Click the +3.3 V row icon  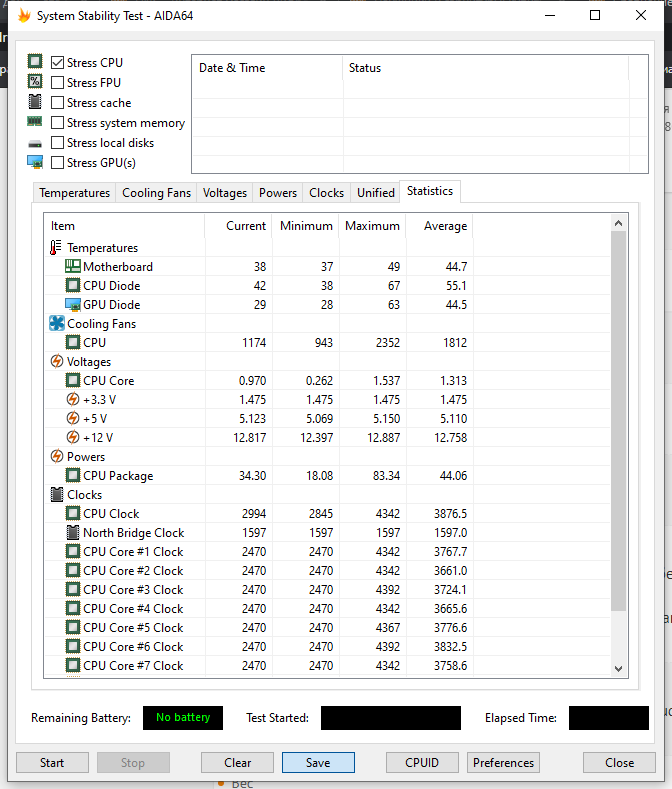pyautogui.click(x=73, y=399)
